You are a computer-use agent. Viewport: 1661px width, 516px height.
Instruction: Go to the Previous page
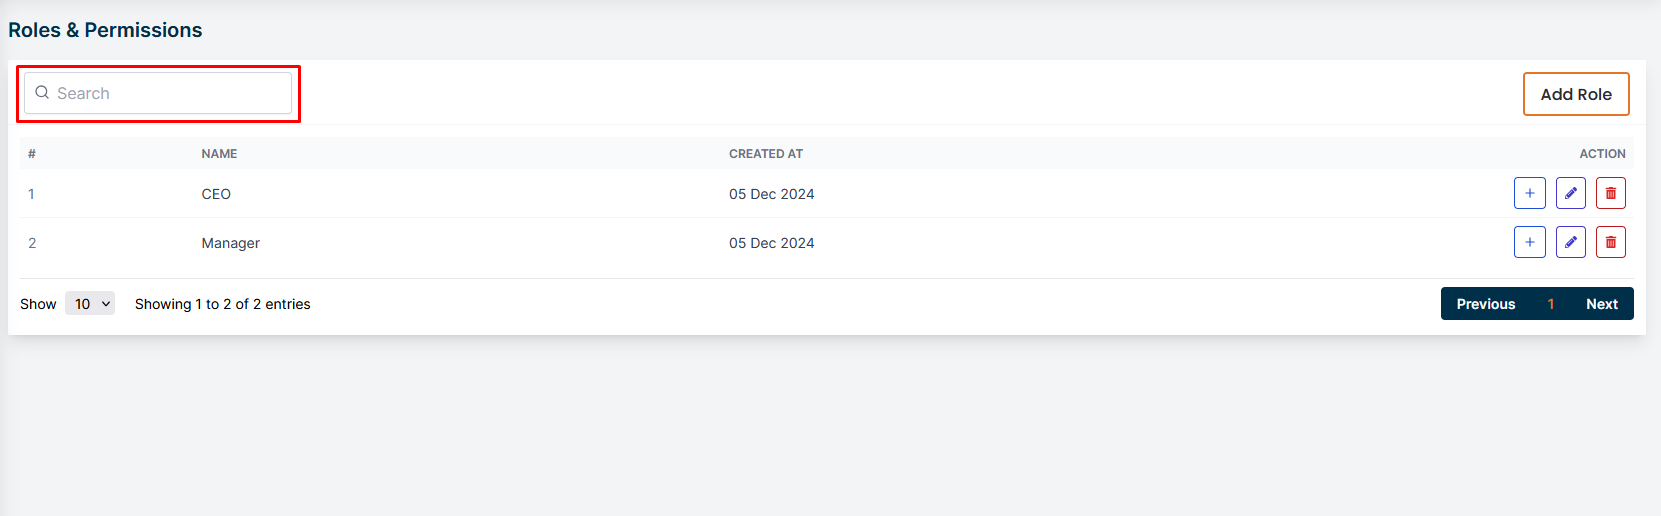[1485, 304]
